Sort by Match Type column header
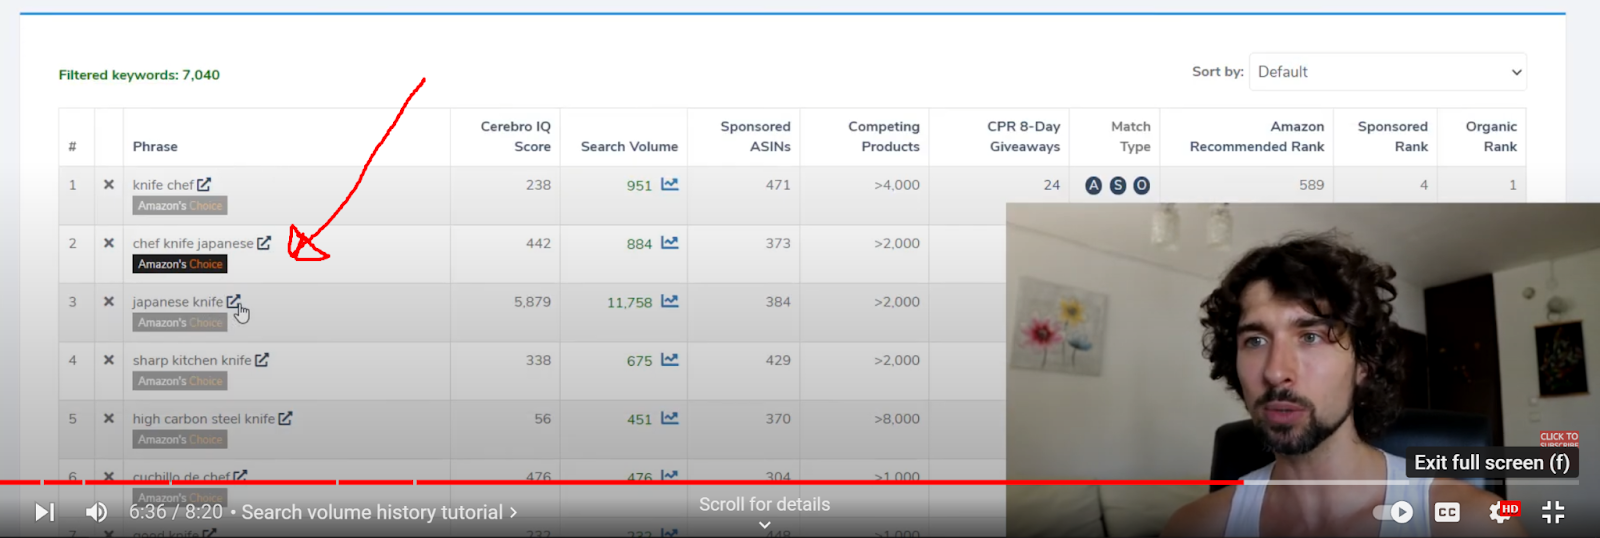1600x538 pixels. (1131, 136)
